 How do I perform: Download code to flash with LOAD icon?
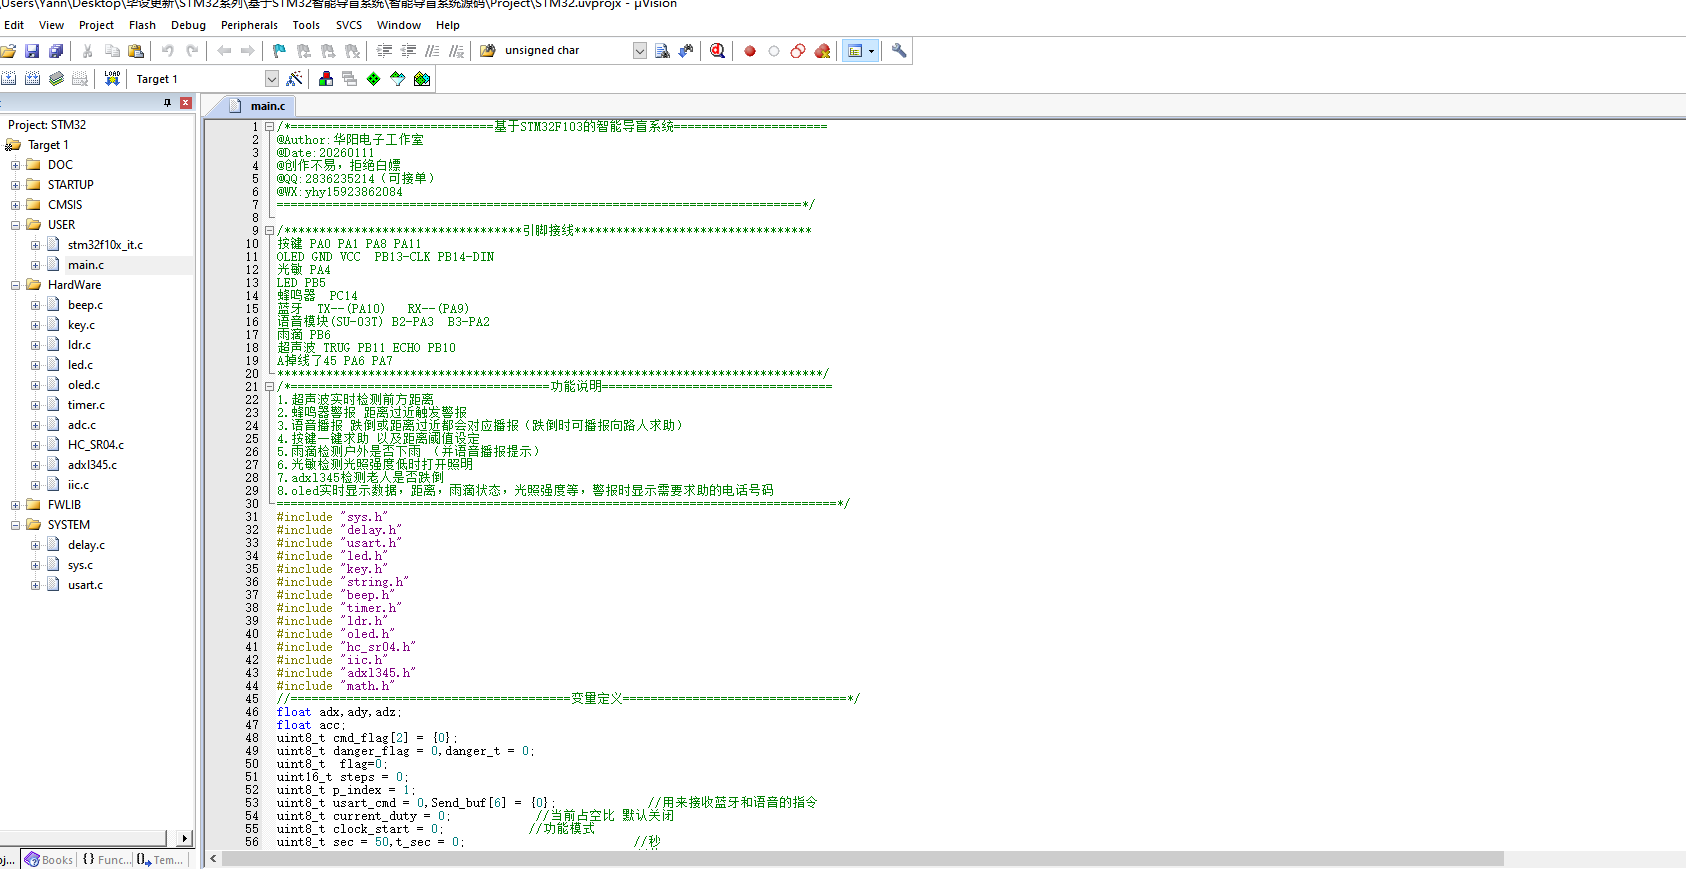coord(112,79)
